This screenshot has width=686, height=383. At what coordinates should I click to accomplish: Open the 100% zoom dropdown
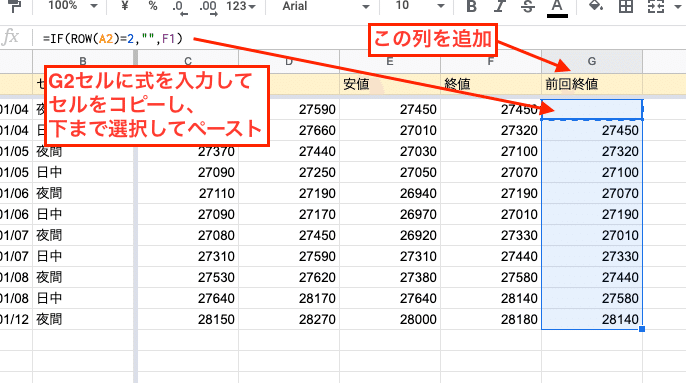coord(73,6)
